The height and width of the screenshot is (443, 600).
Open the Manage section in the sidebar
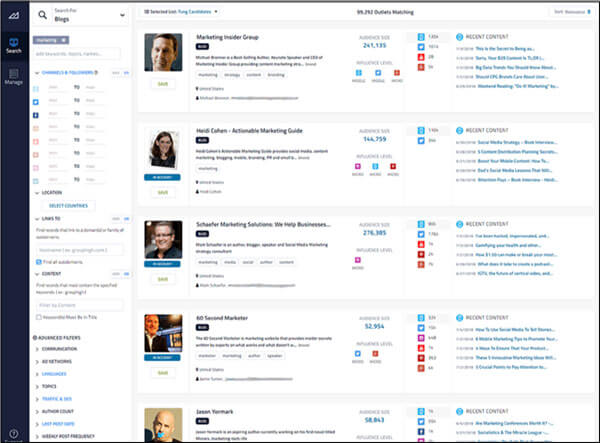[x=14, y=77]
